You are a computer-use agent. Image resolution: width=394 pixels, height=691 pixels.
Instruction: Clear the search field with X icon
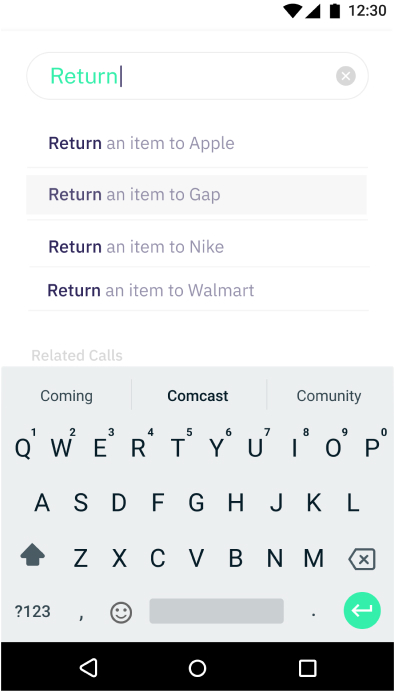[346, 76]
